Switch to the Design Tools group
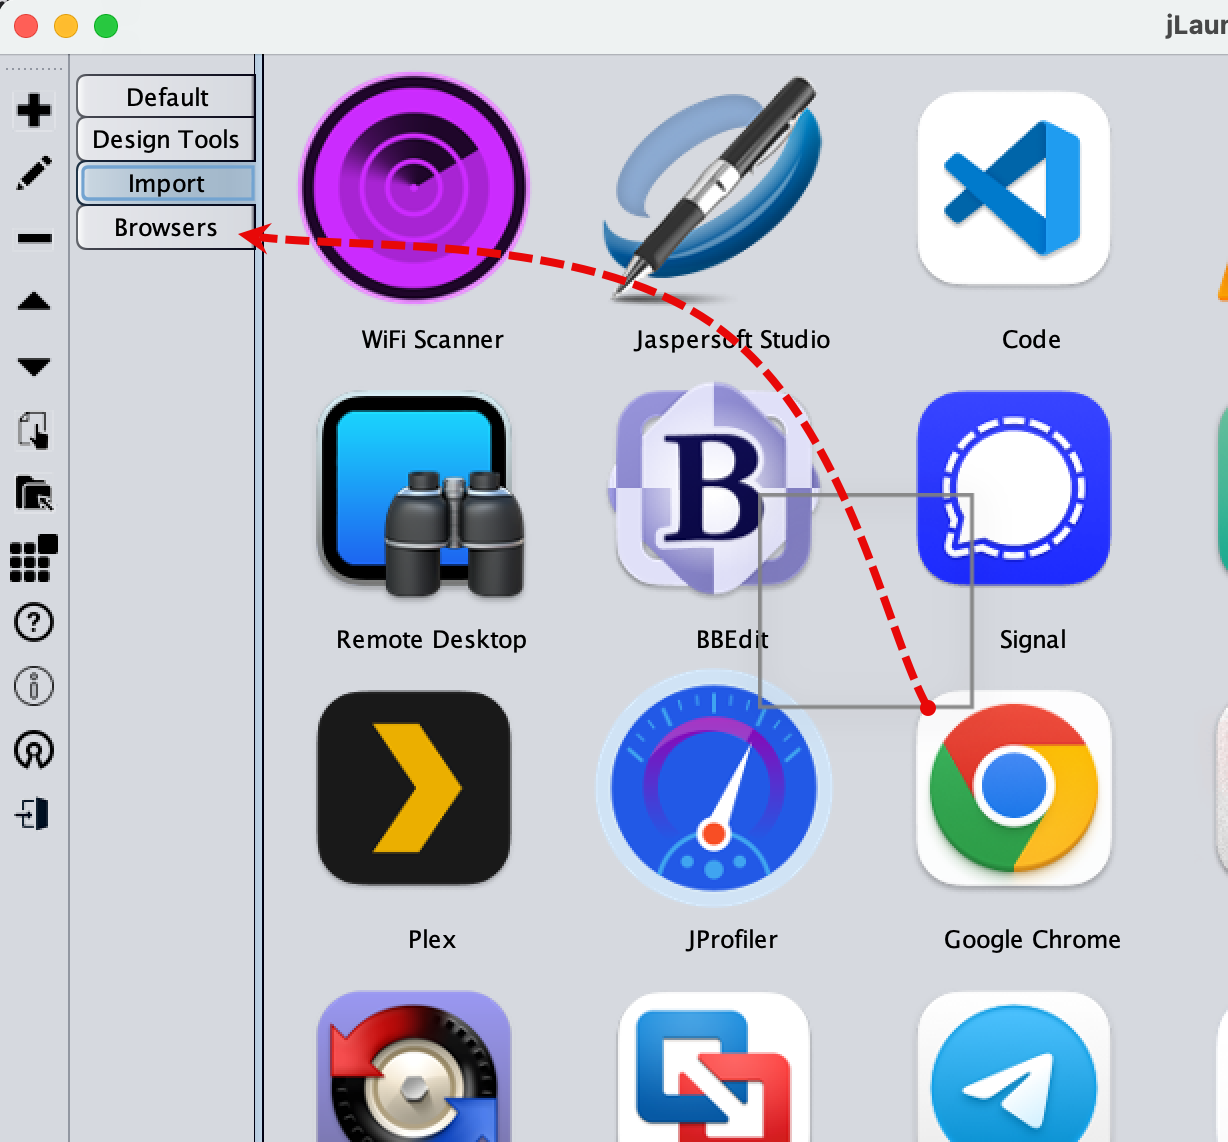The width and height of the screenshot is (1228, 1142). coord(166,140)
